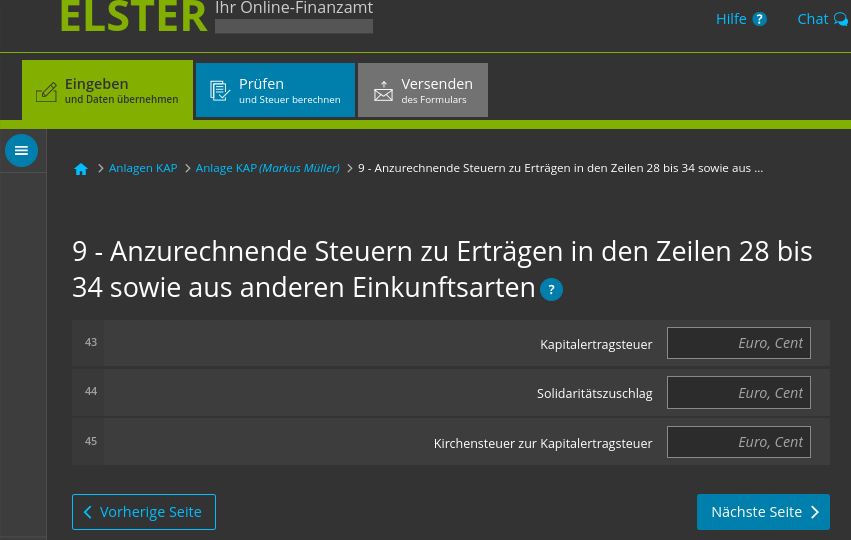Navigate to Anlagen KAP breadcrumb
The image size is (851, 540).
click(143, 168)
